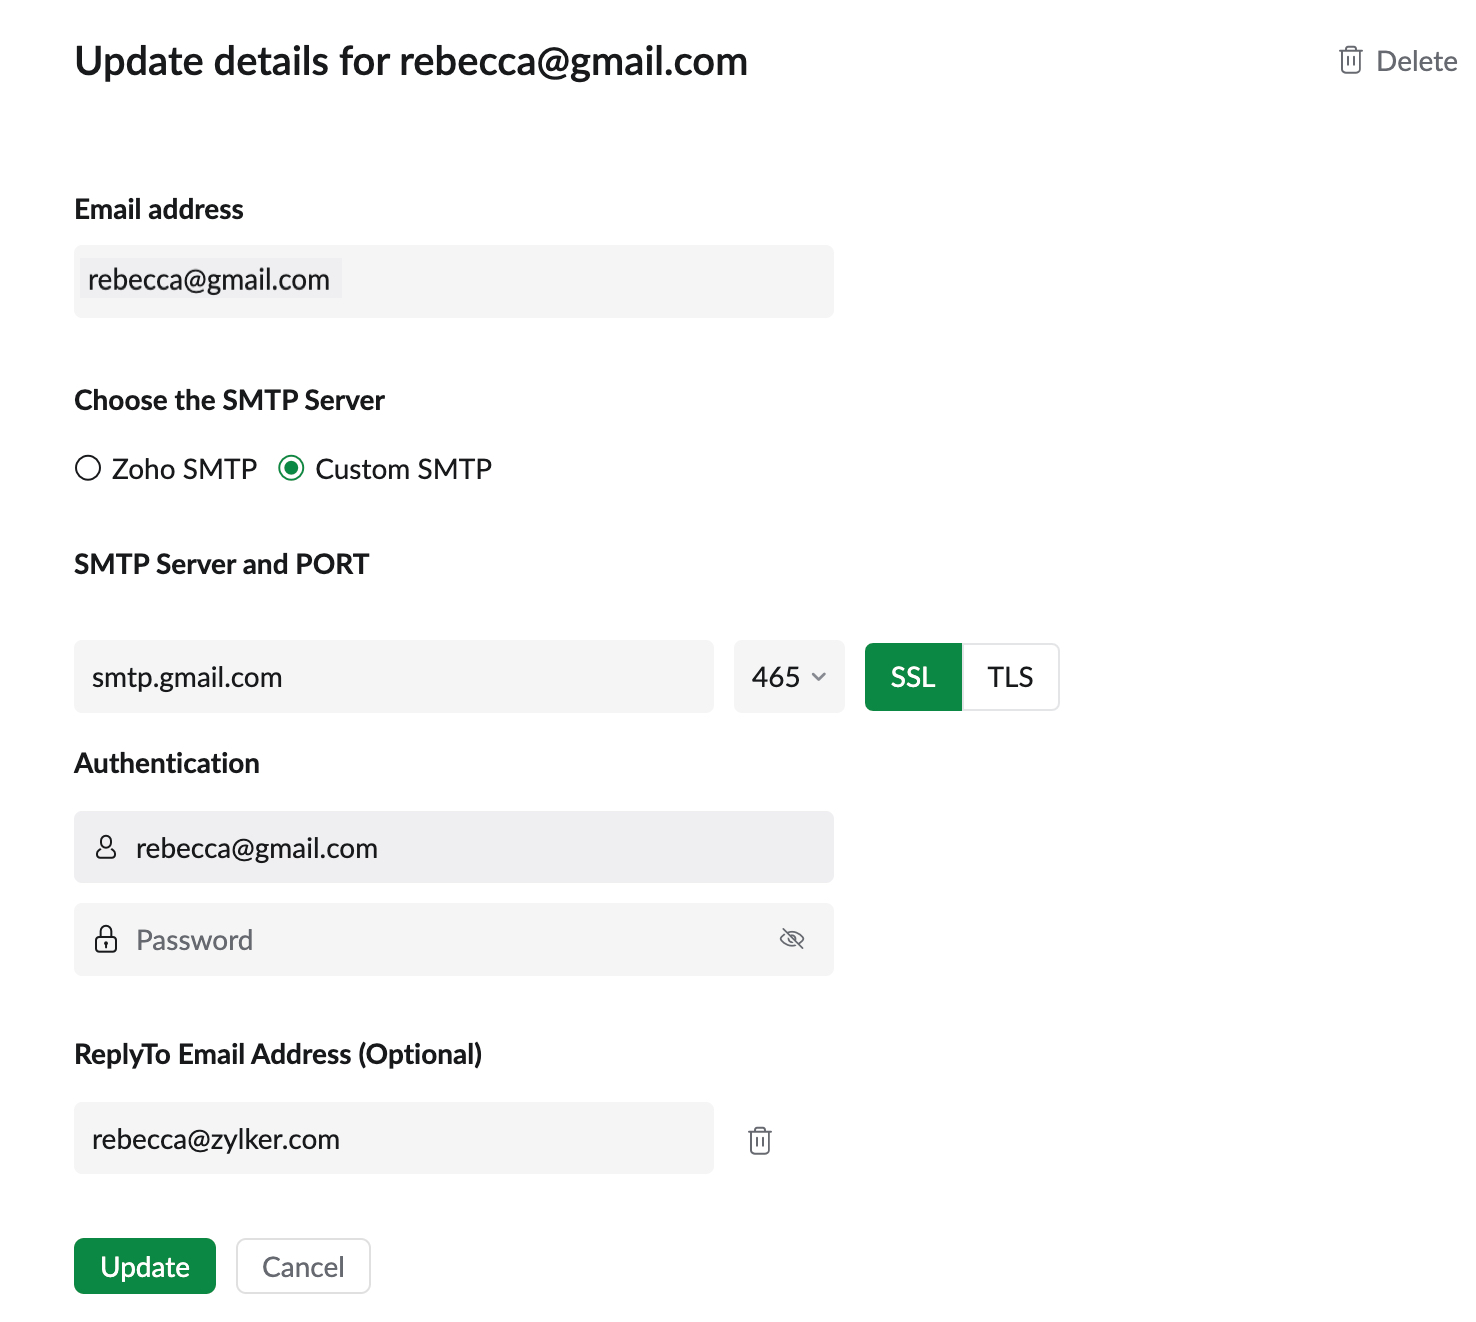
Task: Click the page heading "Update details for rebecca@gmail.com"
Action: [x=411, y=62]
